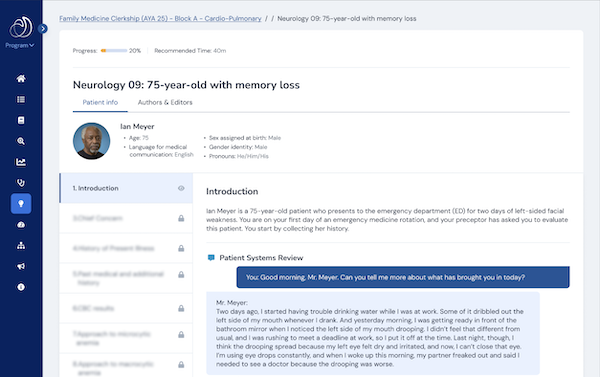
Task: Open the Home icon in sidebar
Action: pos(21,78)
